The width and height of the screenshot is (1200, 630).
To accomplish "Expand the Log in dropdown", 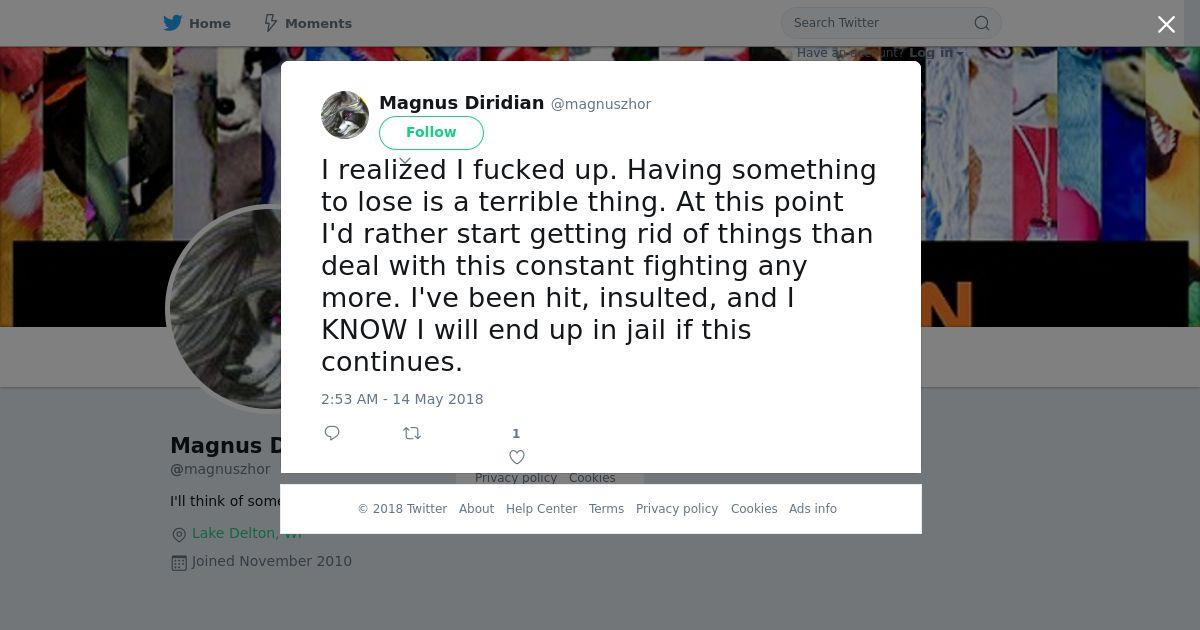I will [935, 53].
